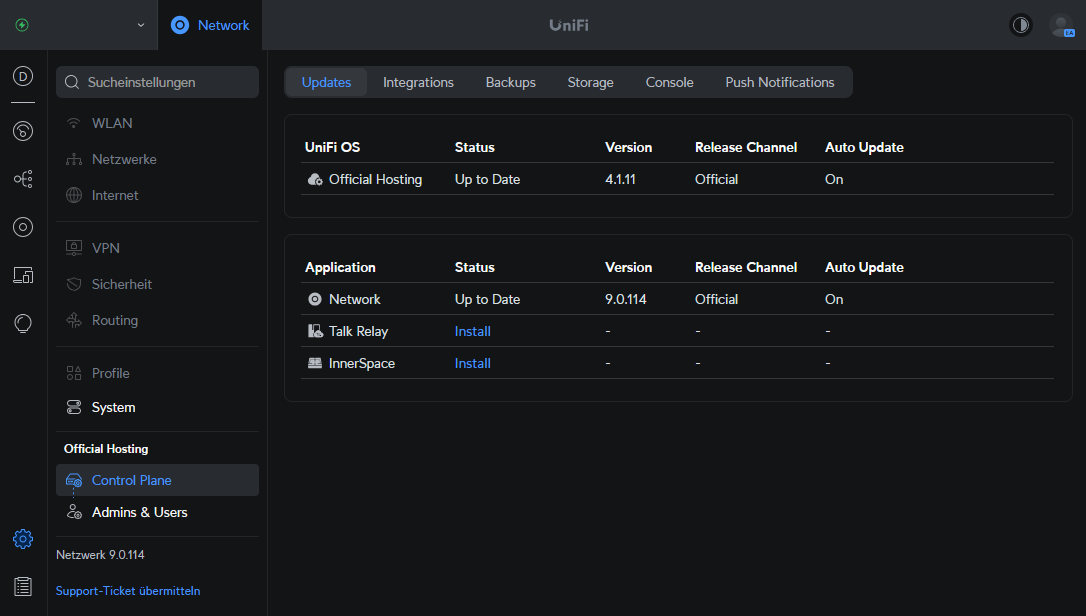Click the Support-Ticket übermitteln link
The width and height of the screenshot is (1086, 616).
pyautogui.click(x=128, y=591)
